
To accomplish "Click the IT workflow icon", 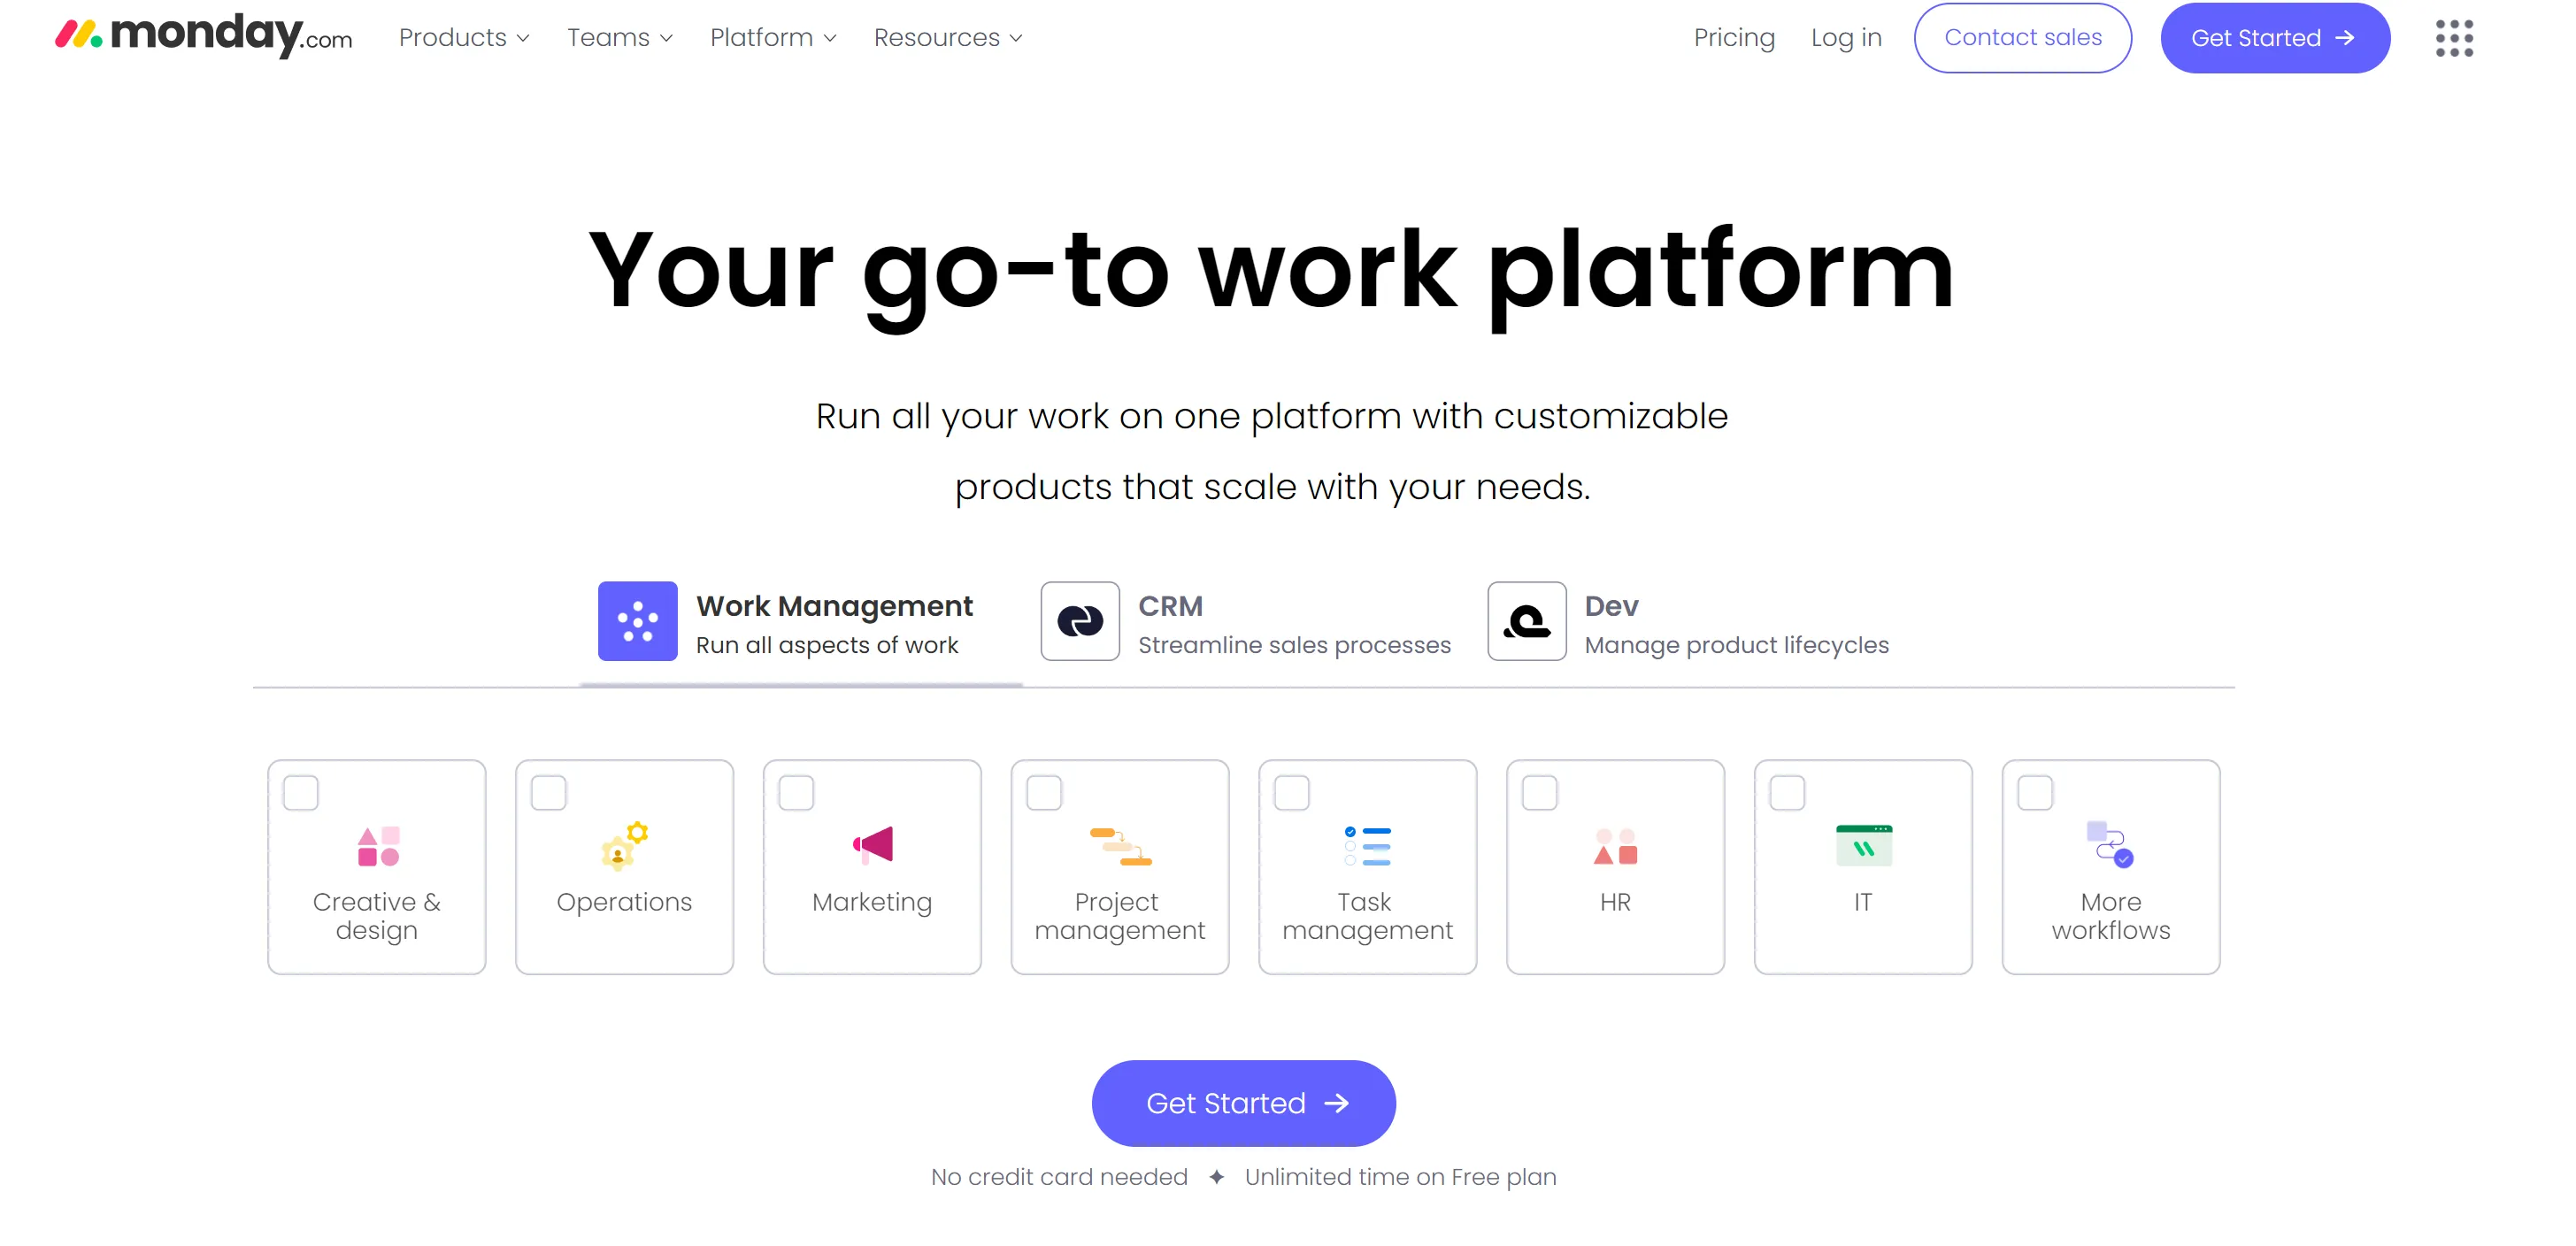I will [1863, 845].
